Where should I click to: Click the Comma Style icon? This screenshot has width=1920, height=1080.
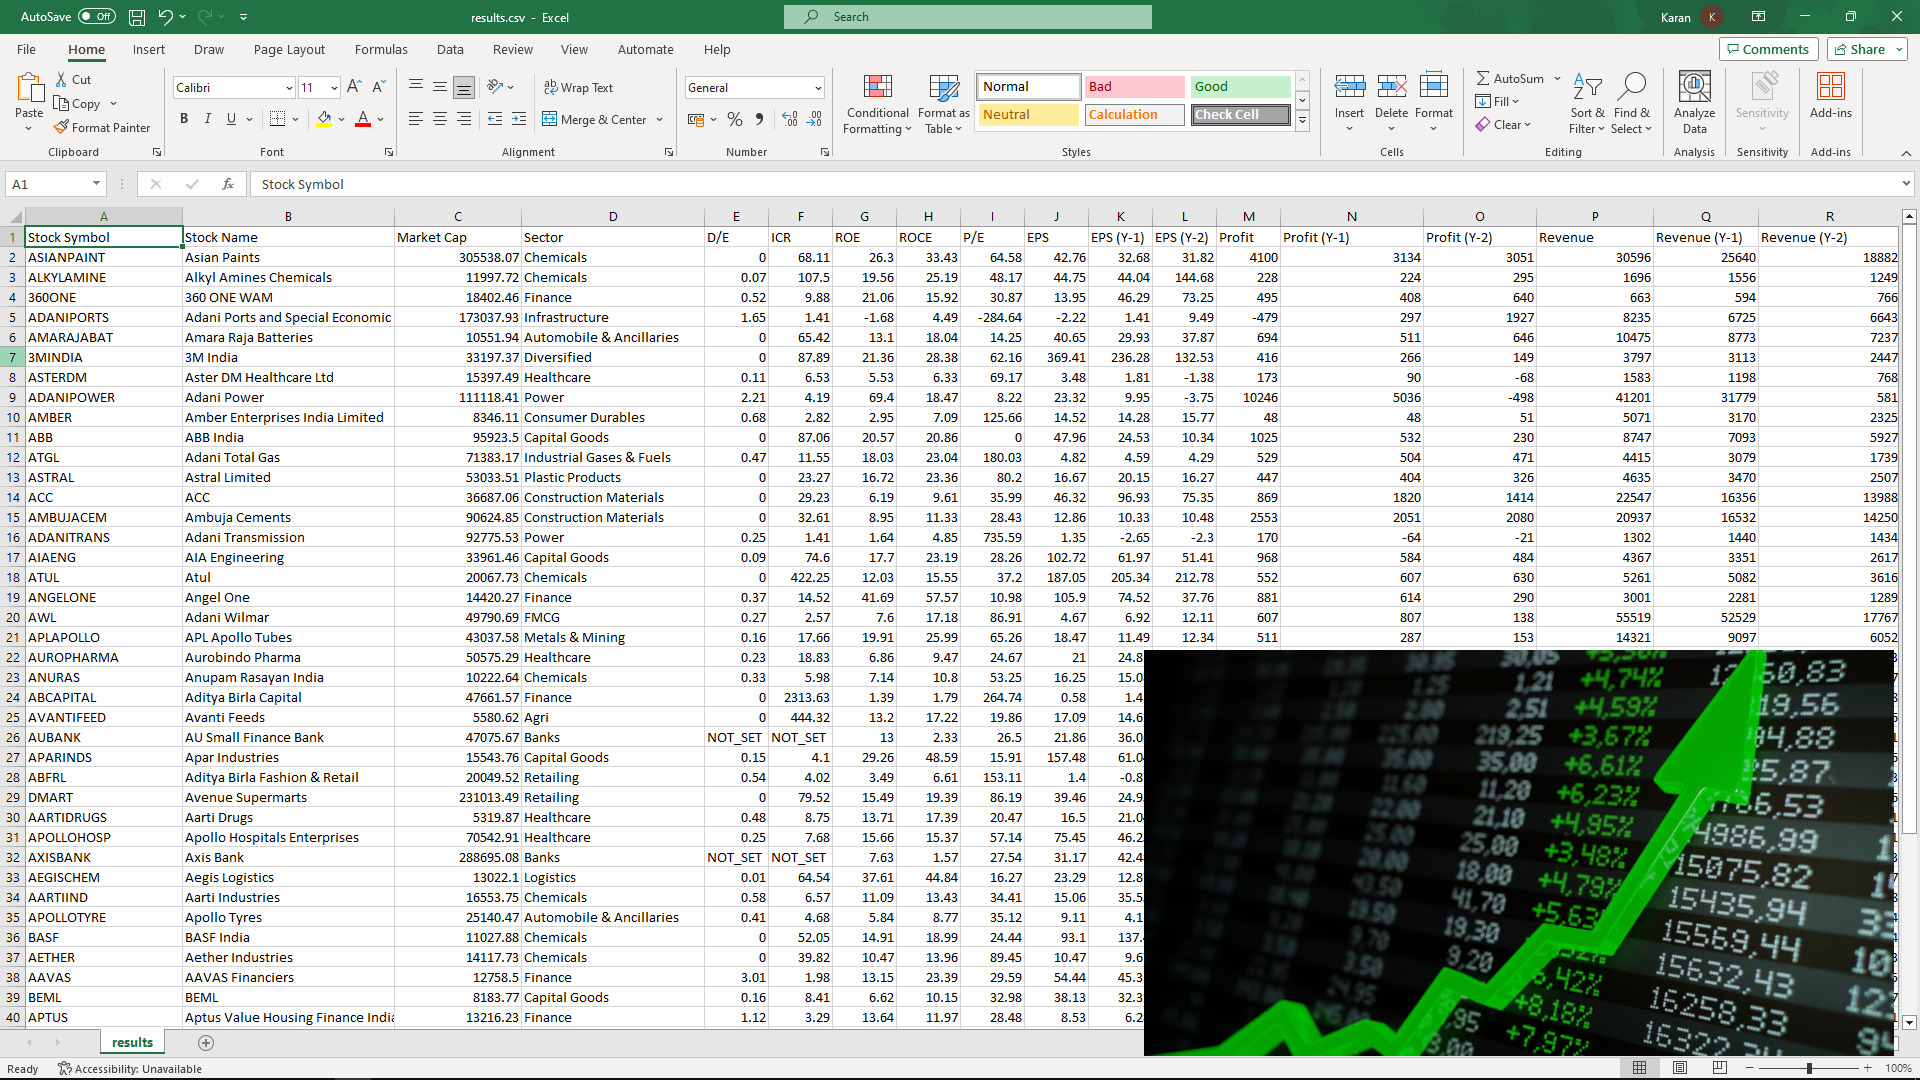[759, 119]
